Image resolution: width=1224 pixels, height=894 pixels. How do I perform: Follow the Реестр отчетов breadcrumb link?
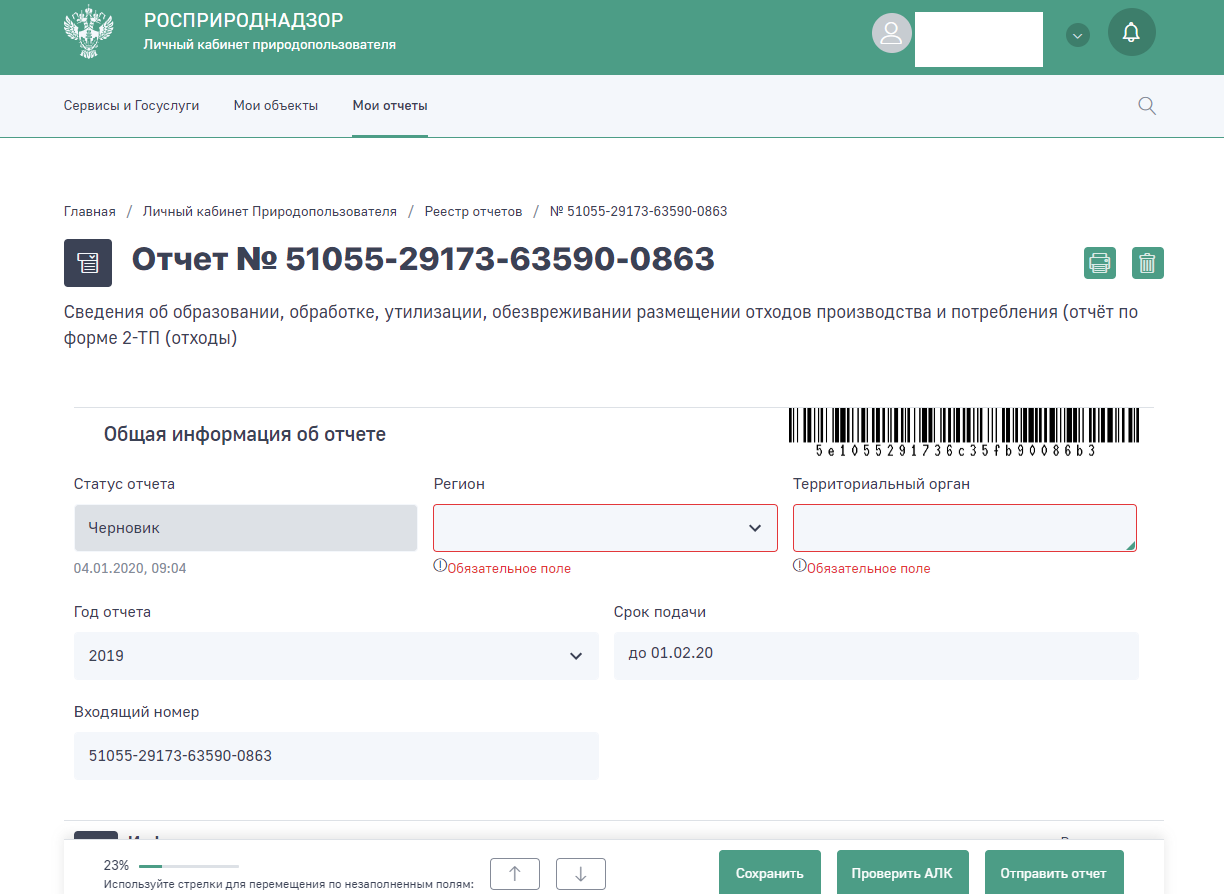(473, 212)
